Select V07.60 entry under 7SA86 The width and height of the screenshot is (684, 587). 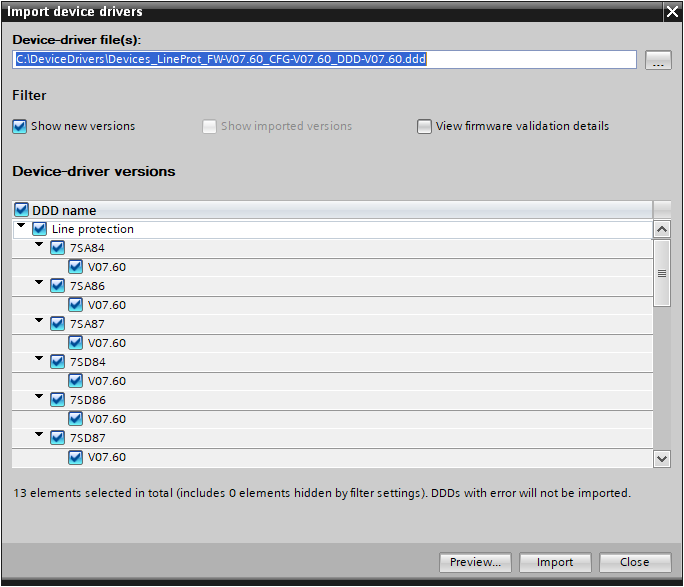(107, 305)
